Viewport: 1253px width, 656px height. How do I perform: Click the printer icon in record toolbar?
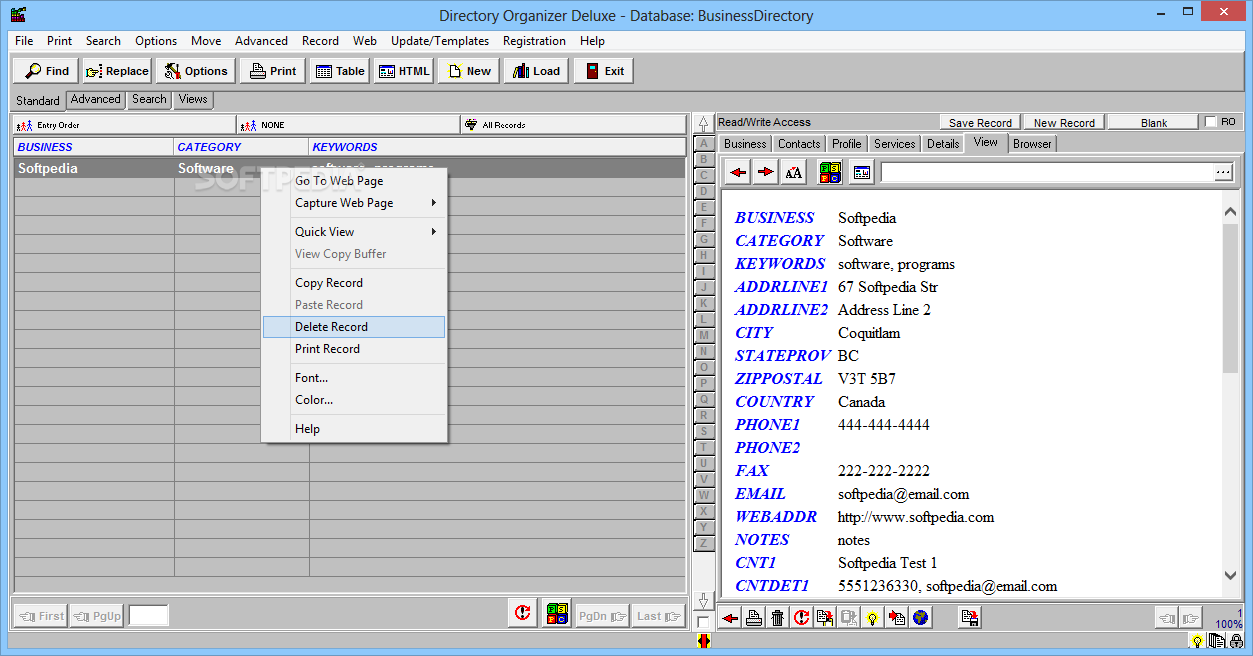click(754, 618)
